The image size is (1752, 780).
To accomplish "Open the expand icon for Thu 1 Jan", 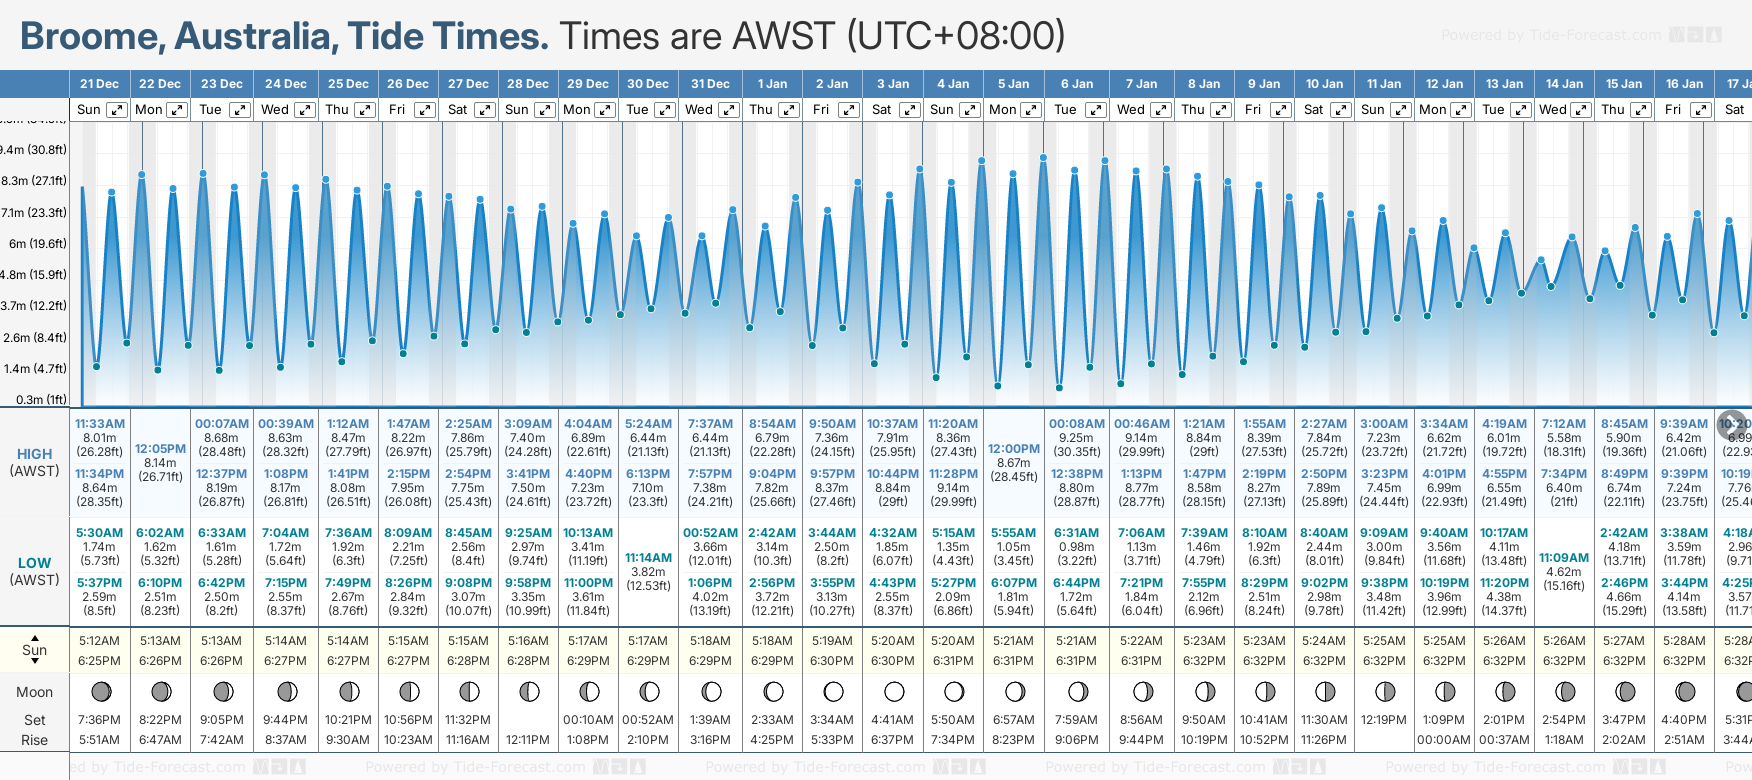I will [x=789, y=110].
